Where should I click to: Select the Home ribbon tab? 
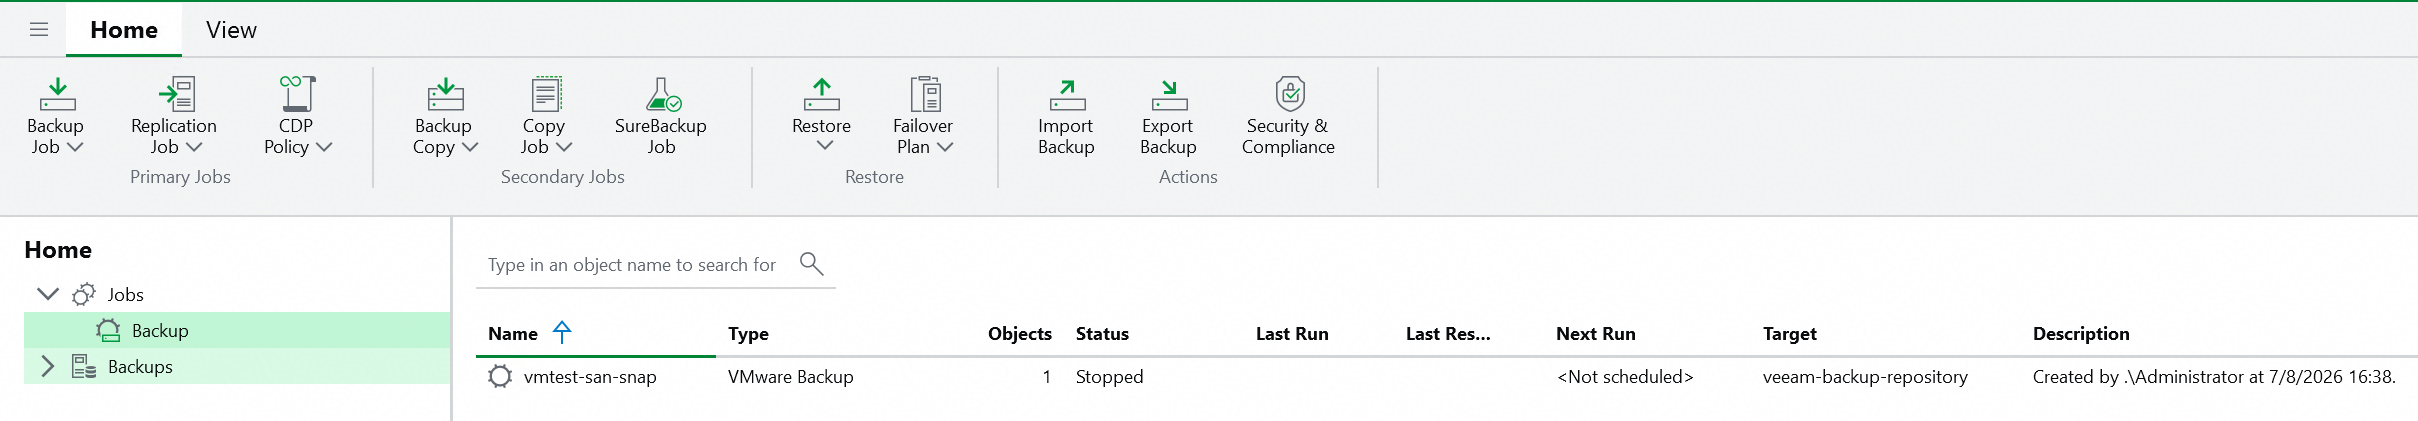(124, 30)
